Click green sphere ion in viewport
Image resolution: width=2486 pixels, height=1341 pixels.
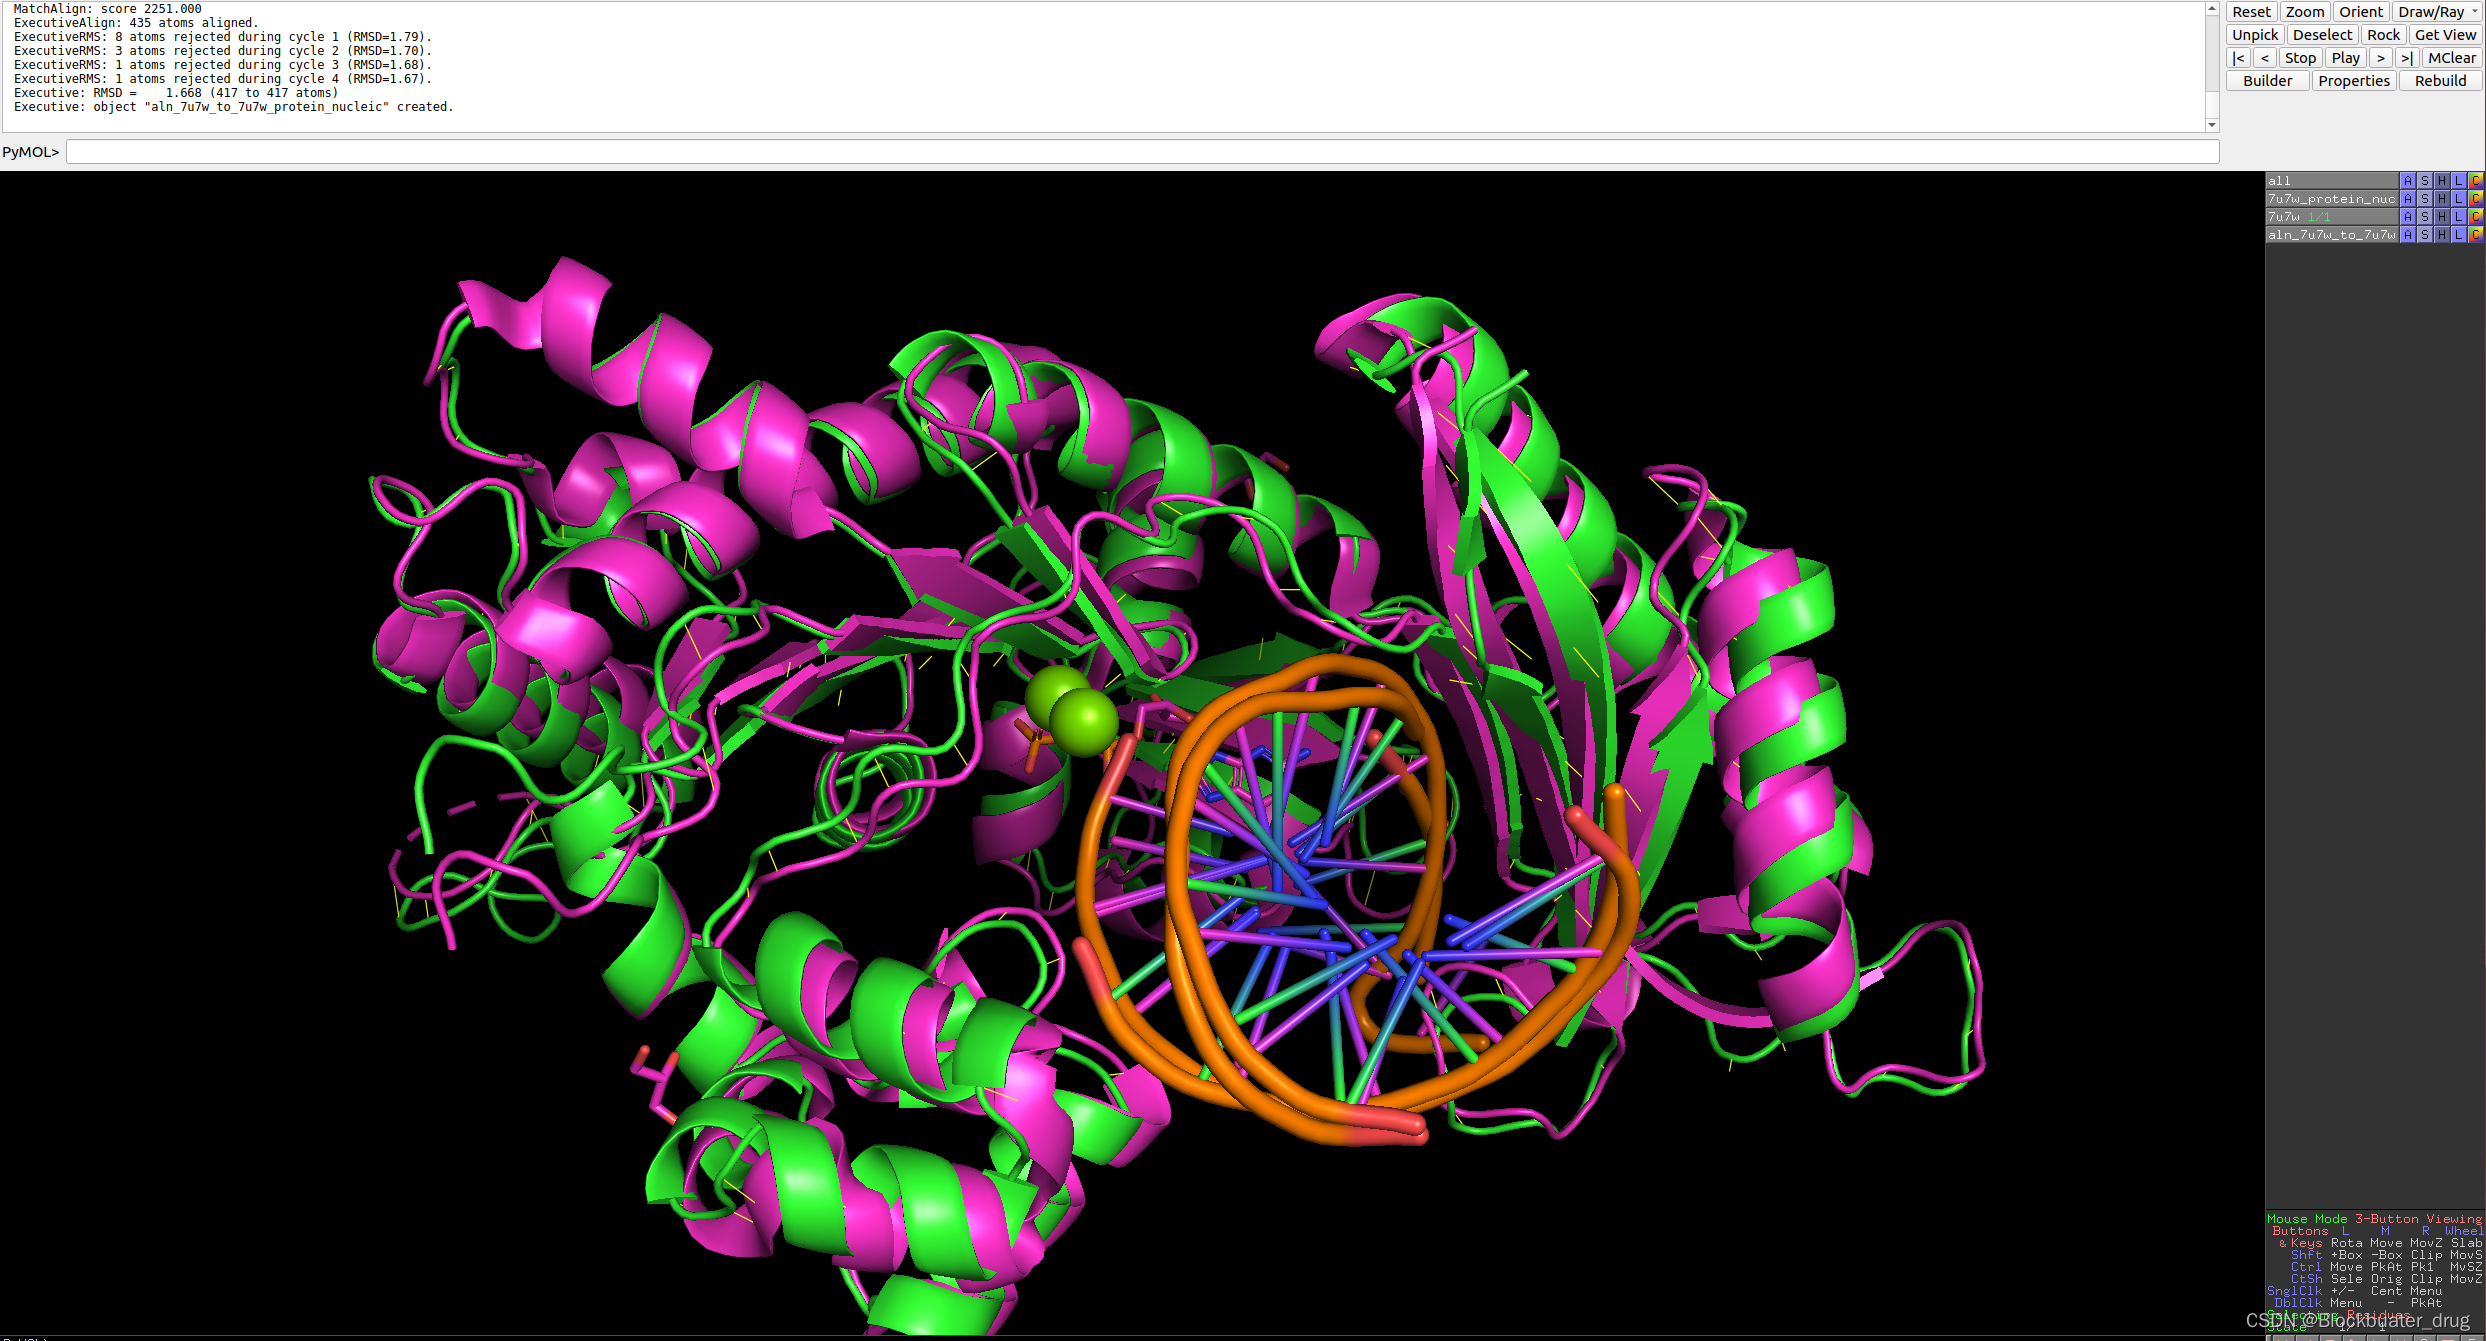[x=1082, y=720]
